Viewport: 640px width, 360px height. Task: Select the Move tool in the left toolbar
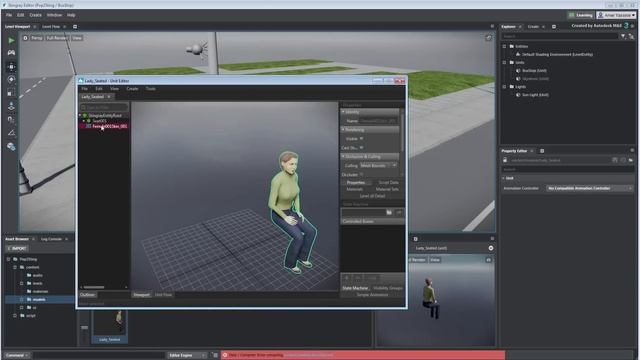11,67
